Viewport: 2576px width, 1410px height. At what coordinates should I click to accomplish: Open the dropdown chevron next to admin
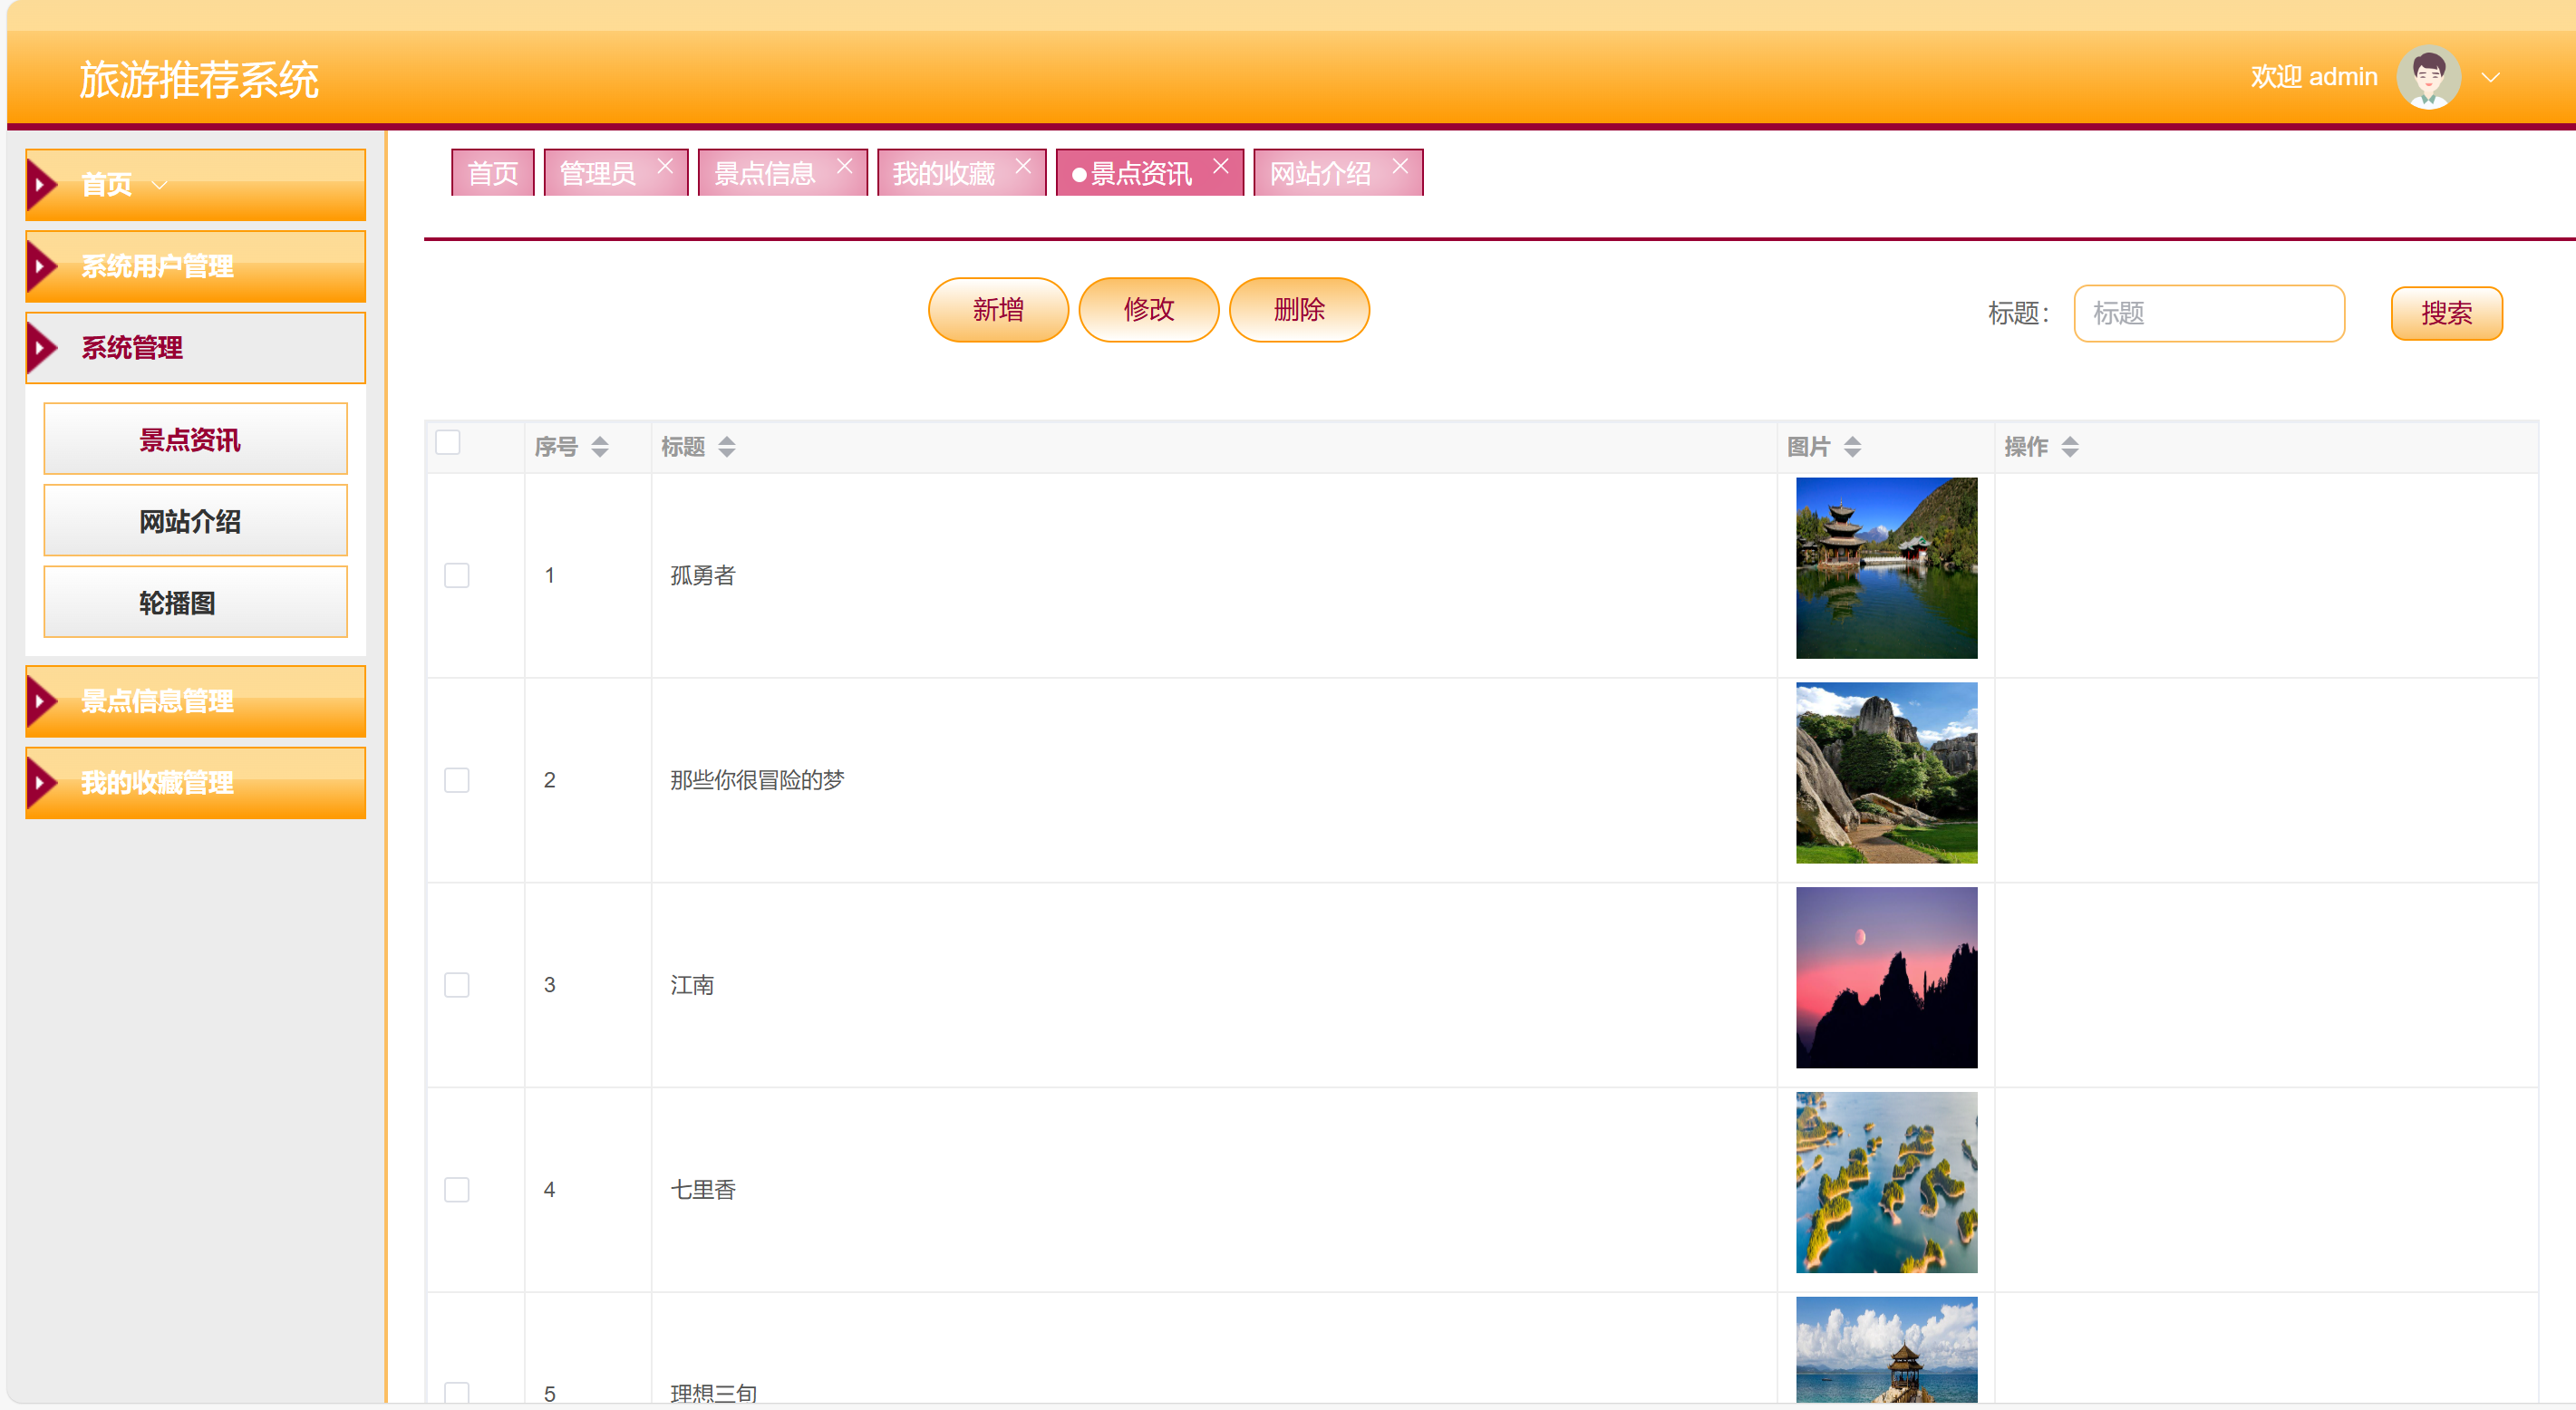point(2491,77)
